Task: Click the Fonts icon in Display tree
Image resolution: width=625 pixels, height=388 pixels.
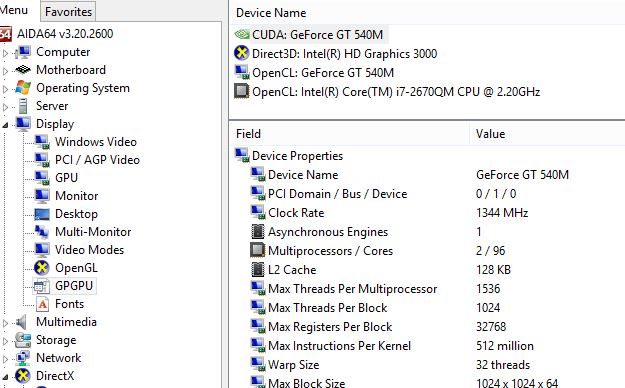Action: pos(42,304)
